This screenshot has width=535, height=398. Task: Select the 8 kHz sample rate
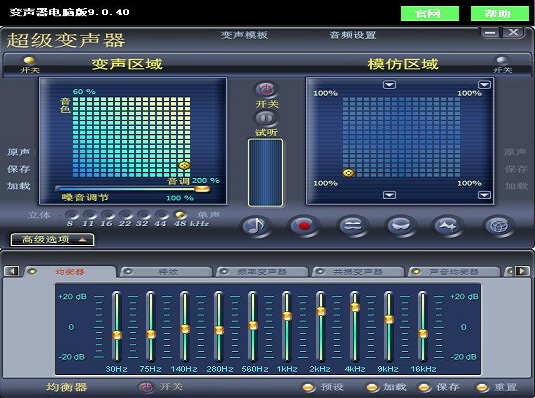(71, 215)
